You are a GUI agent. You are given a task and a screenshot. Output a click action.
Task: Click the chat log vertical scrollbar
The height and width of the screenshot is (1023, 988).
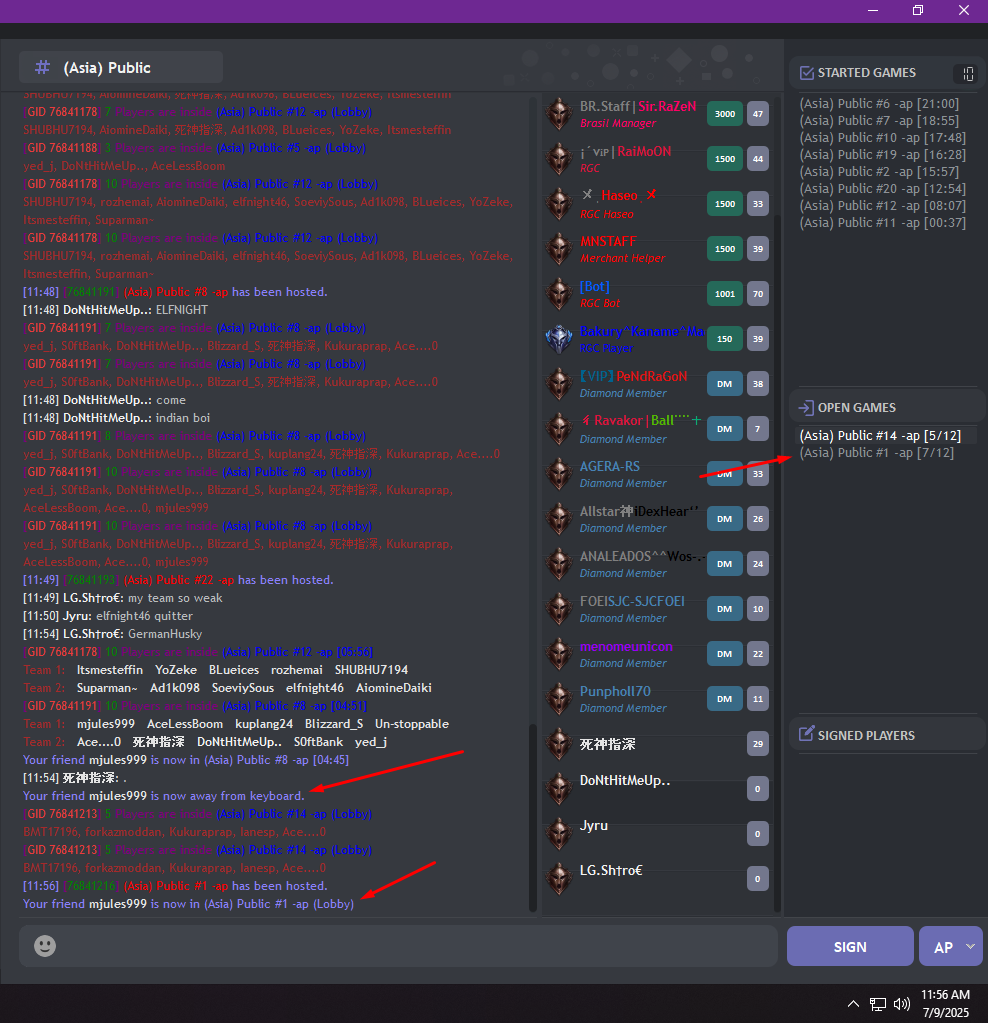533,816
